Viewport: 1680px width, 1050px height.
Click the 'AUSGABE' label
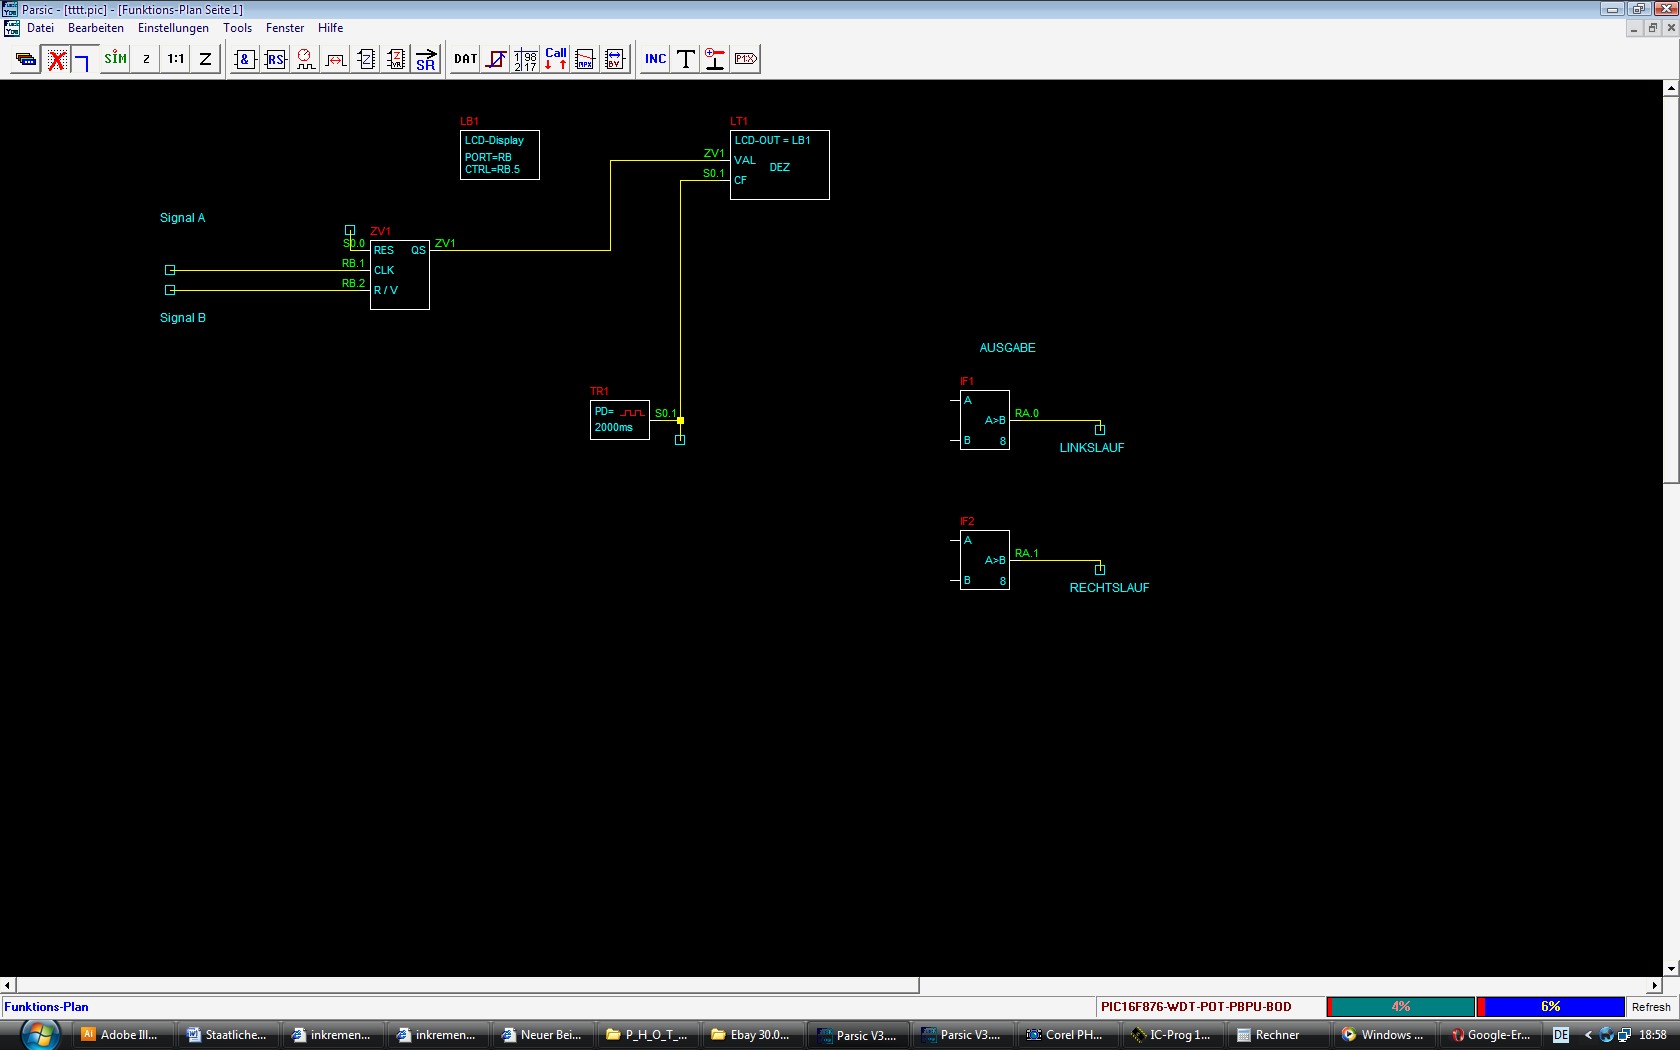point(1007,348)
